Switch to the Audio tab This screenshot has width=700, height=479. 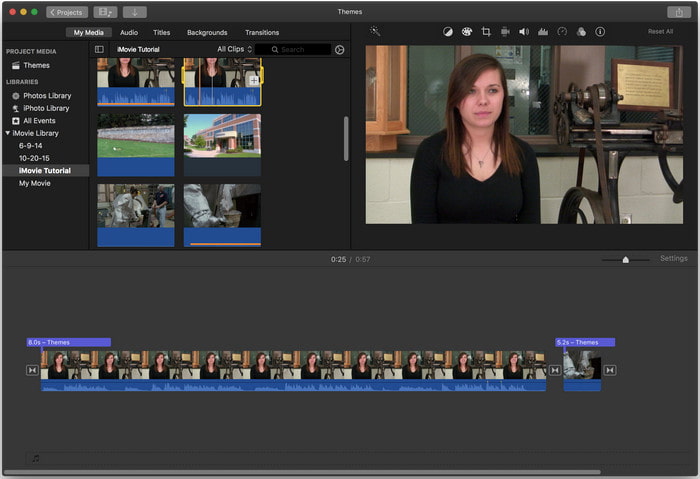coord(129,33)
